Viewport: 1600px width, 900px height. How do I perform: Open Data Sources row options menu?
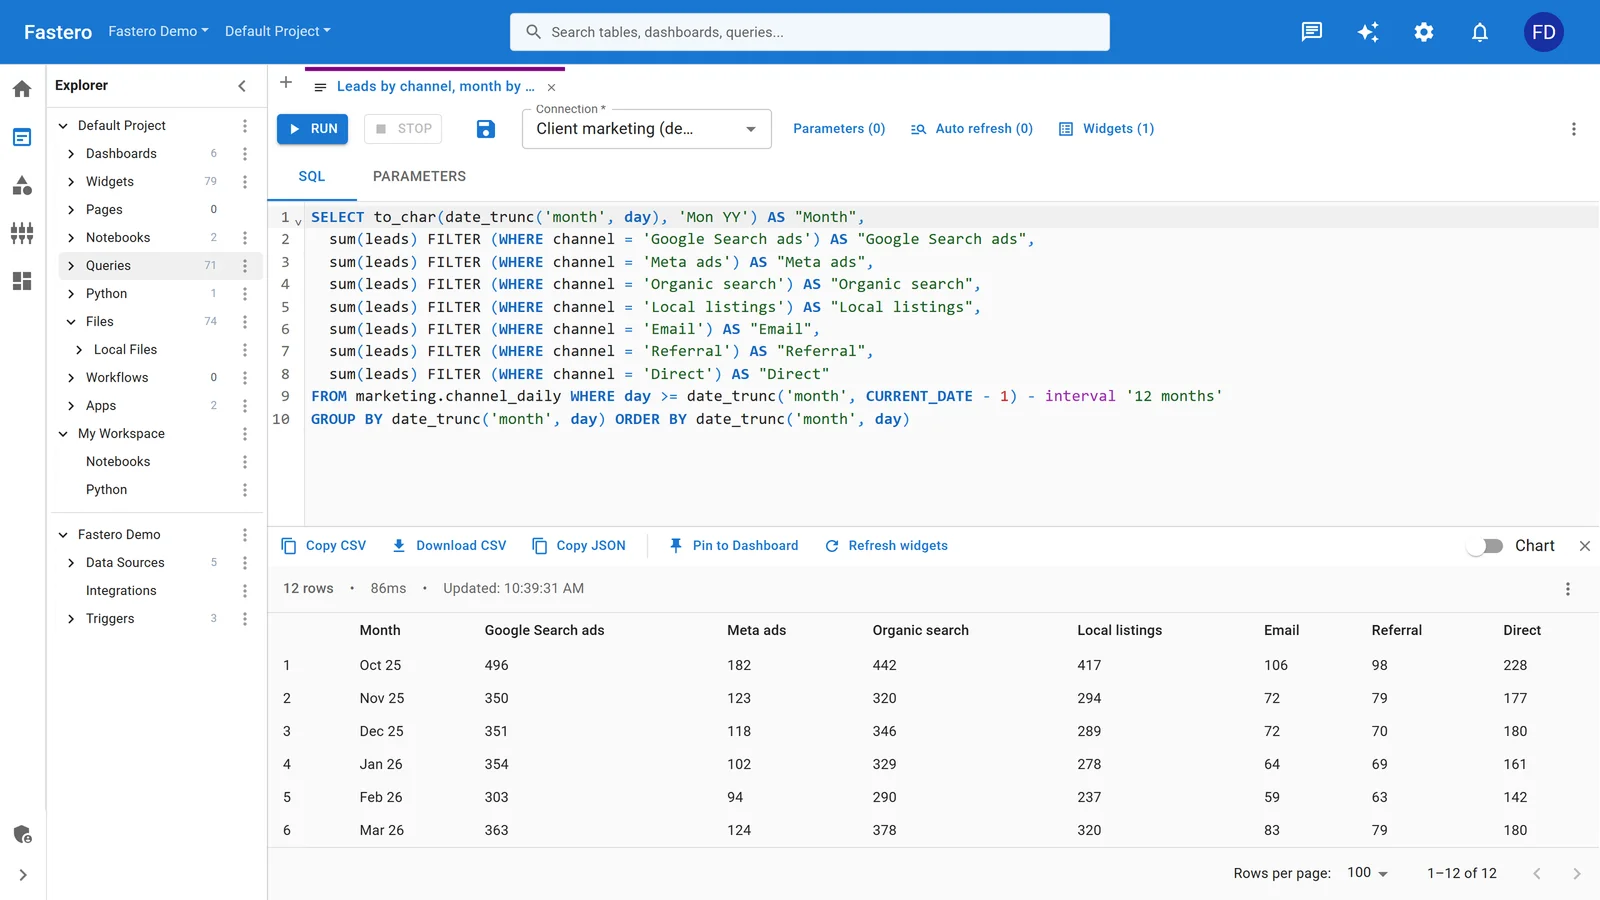[245, 563]
